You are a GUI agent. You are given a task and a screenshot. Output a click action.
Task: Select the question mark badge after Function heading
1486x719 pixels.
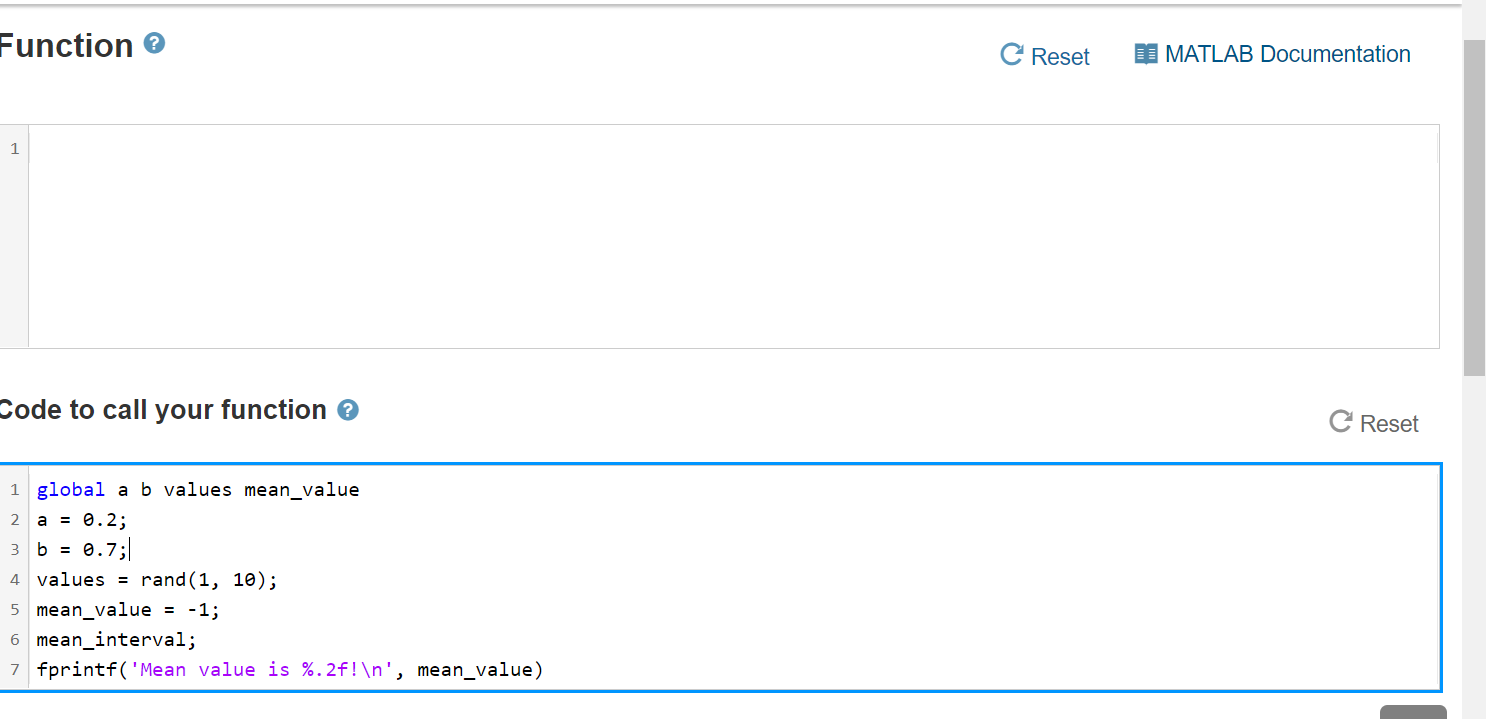tap(153, 44)
